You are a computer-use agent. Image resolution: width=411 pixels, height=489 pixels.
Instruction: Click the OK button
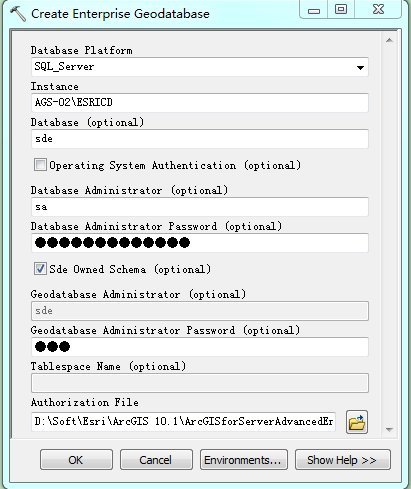76,460
